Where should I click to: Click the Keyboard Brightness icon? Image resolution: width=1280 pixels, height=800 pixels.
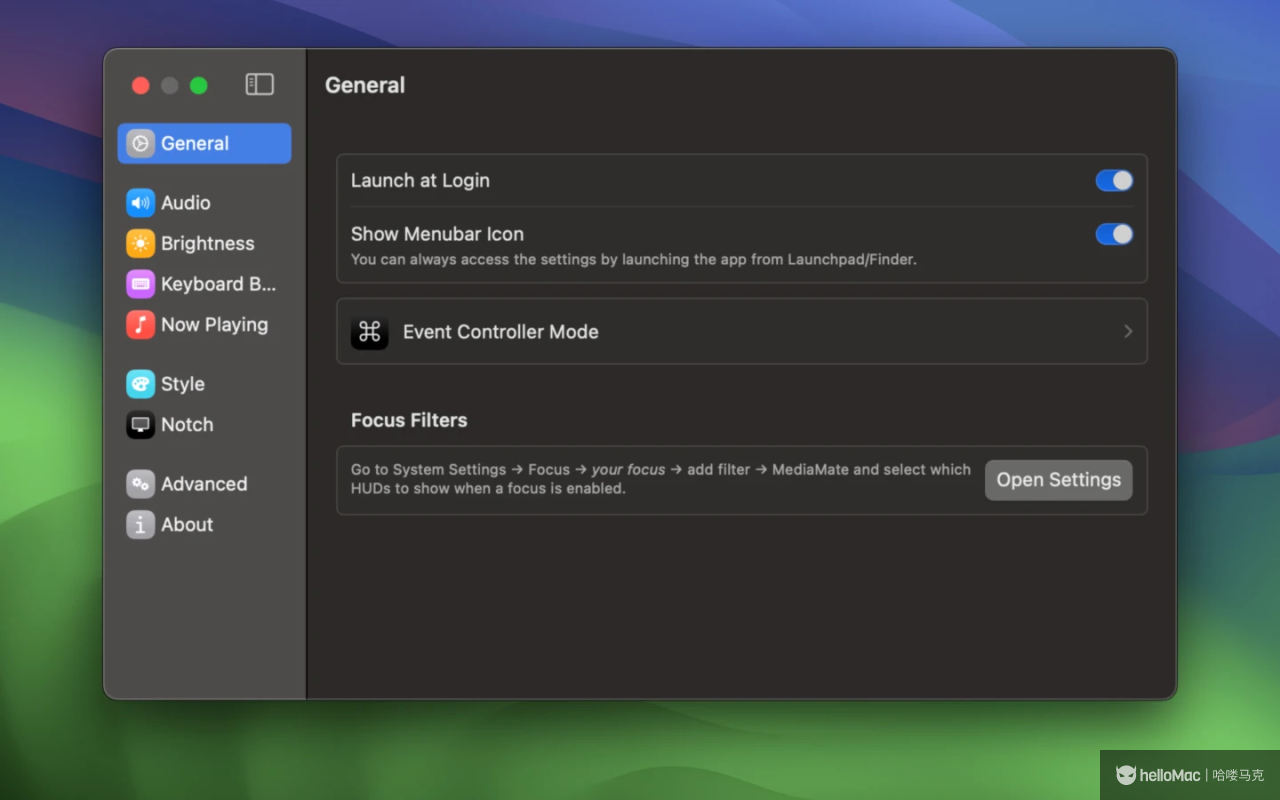point(140,284)
